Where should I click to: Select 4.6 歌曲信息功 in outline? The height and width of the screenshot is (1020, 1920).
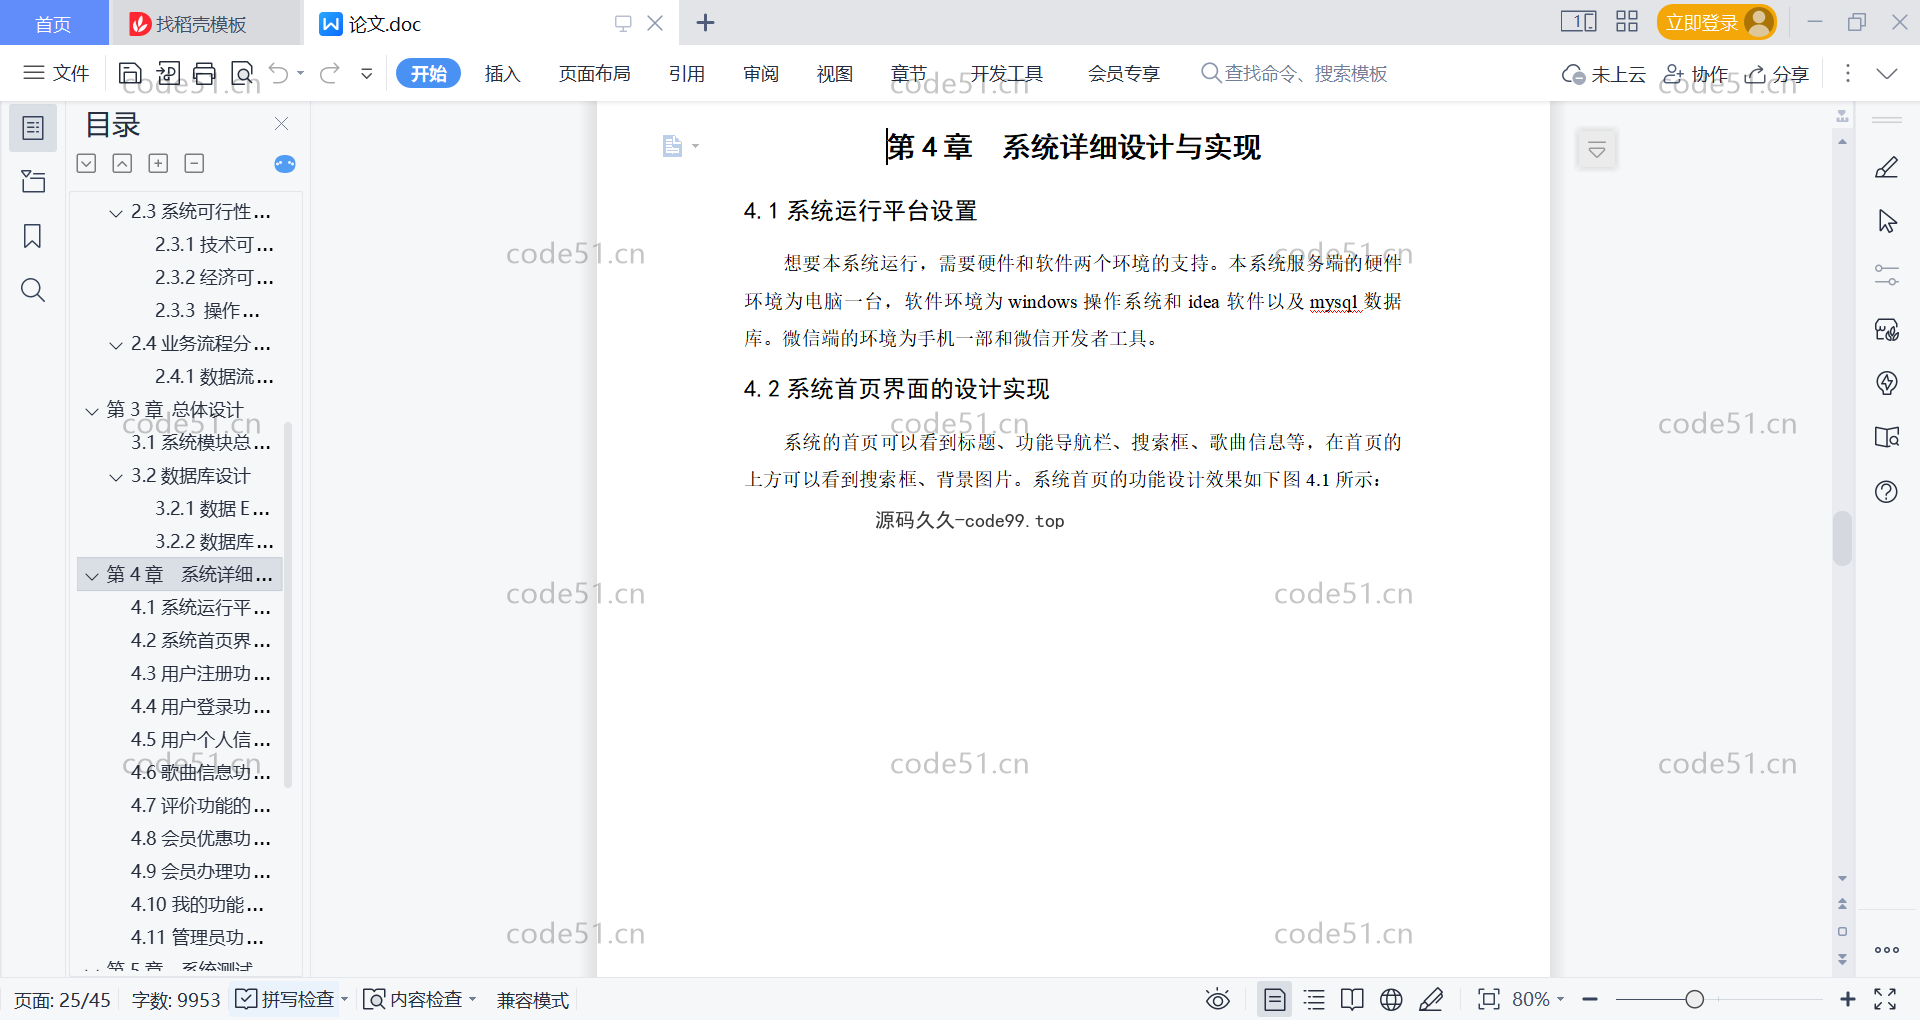(x=200, y=773)
